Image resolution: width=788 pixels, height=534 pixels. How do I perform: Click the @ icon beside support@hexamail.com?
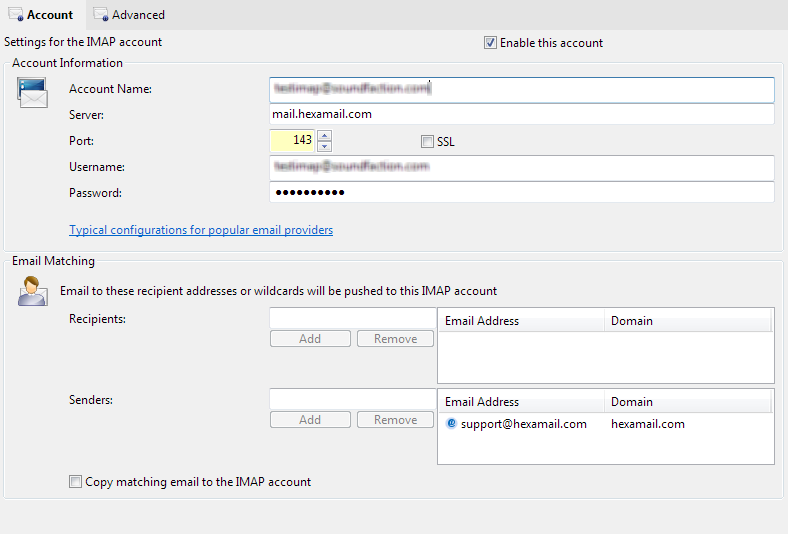pyautogui.click(x=451, y=424)
